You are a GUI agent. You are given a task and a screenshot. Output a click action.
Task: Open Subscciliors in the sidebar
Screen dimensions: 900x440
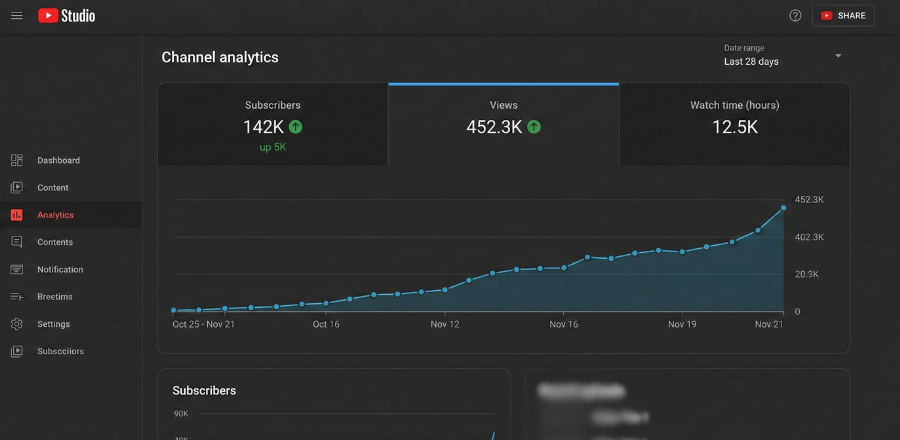pos(60,351)
